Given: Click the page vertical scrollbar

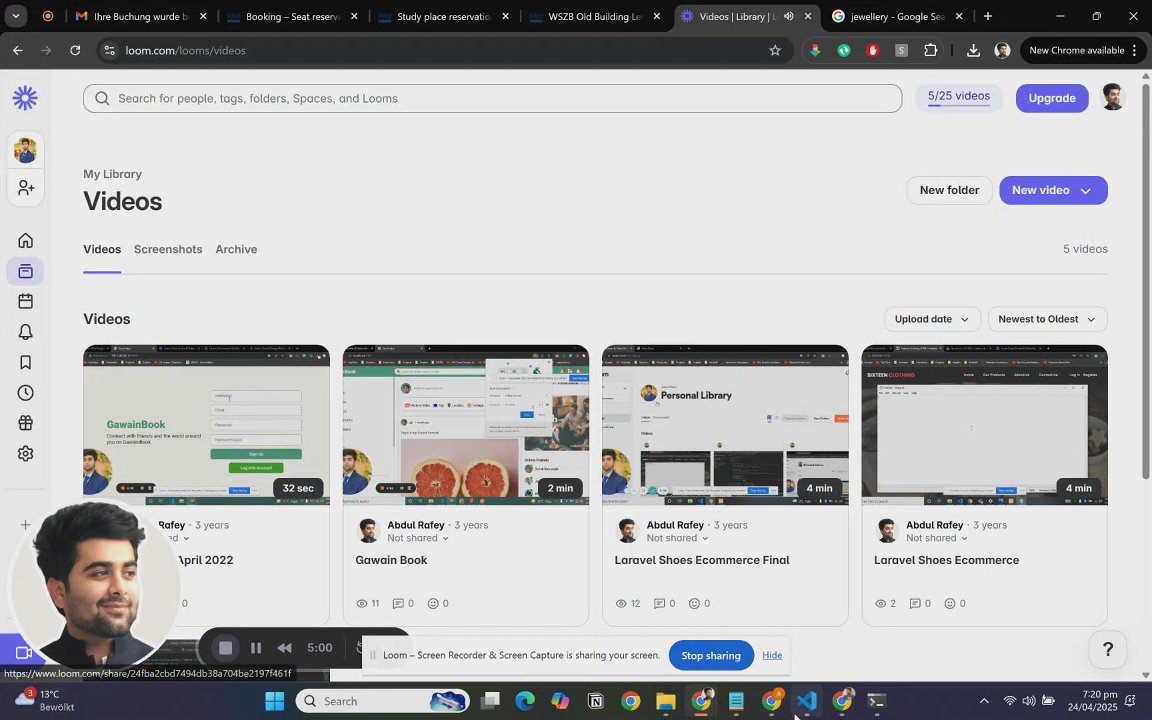Looking at the screenshot, I should [x=1146, y=279].
